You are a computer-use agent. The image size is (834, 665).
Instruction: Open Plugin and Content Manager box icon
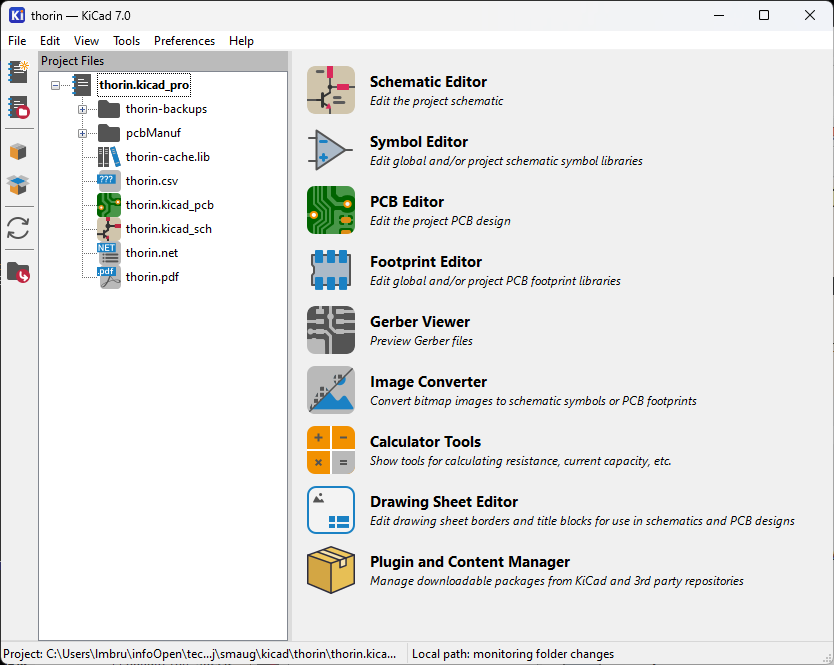[x=331, y=570]
